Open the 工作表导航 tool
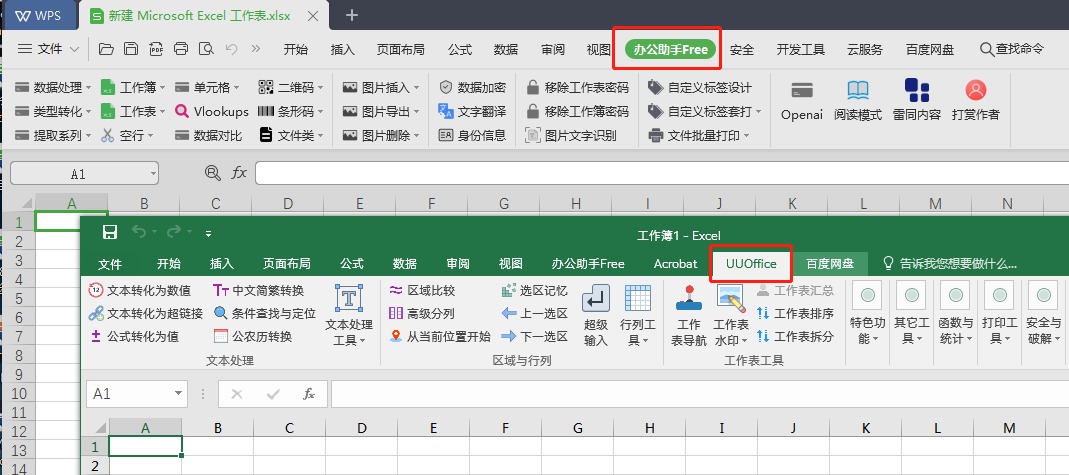This screenshot has width=1069, height=475. click(x=689, y=316)
